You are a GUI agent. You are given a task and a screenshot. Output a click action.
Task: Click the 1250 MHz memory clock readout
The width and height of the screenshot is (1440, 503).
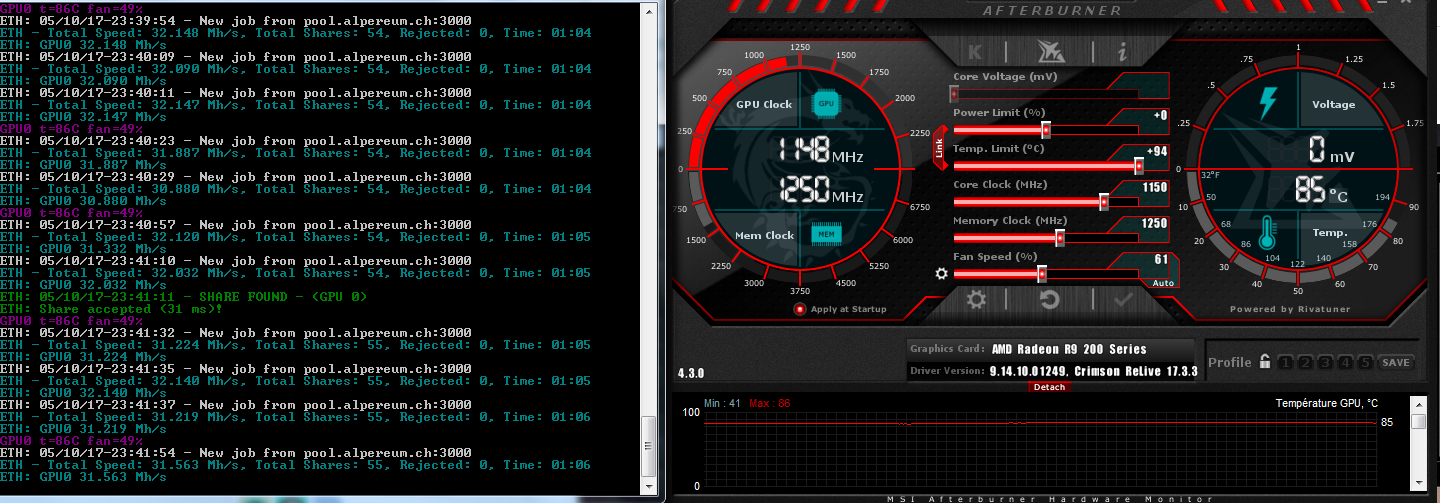coord(820,192)
